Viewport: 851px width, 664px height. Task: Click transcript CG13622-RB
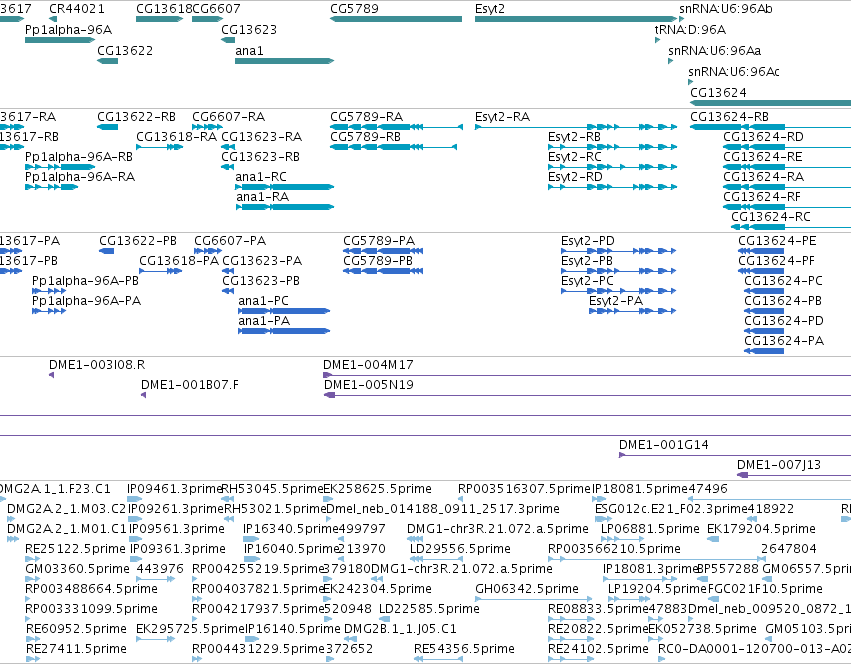[x=136, y=117]
